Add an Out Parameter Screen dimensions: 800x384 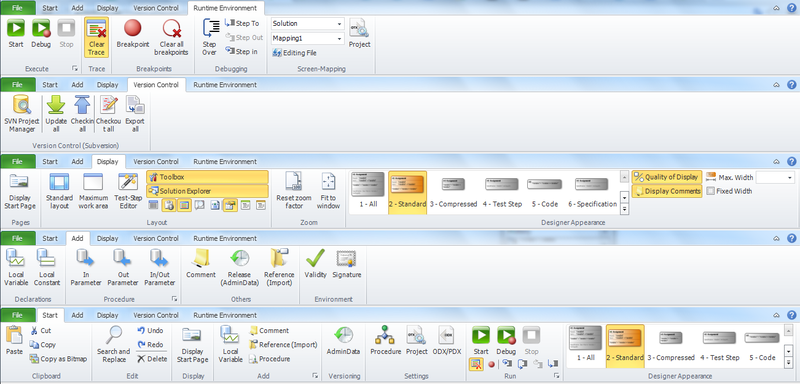tap(123, 267)
